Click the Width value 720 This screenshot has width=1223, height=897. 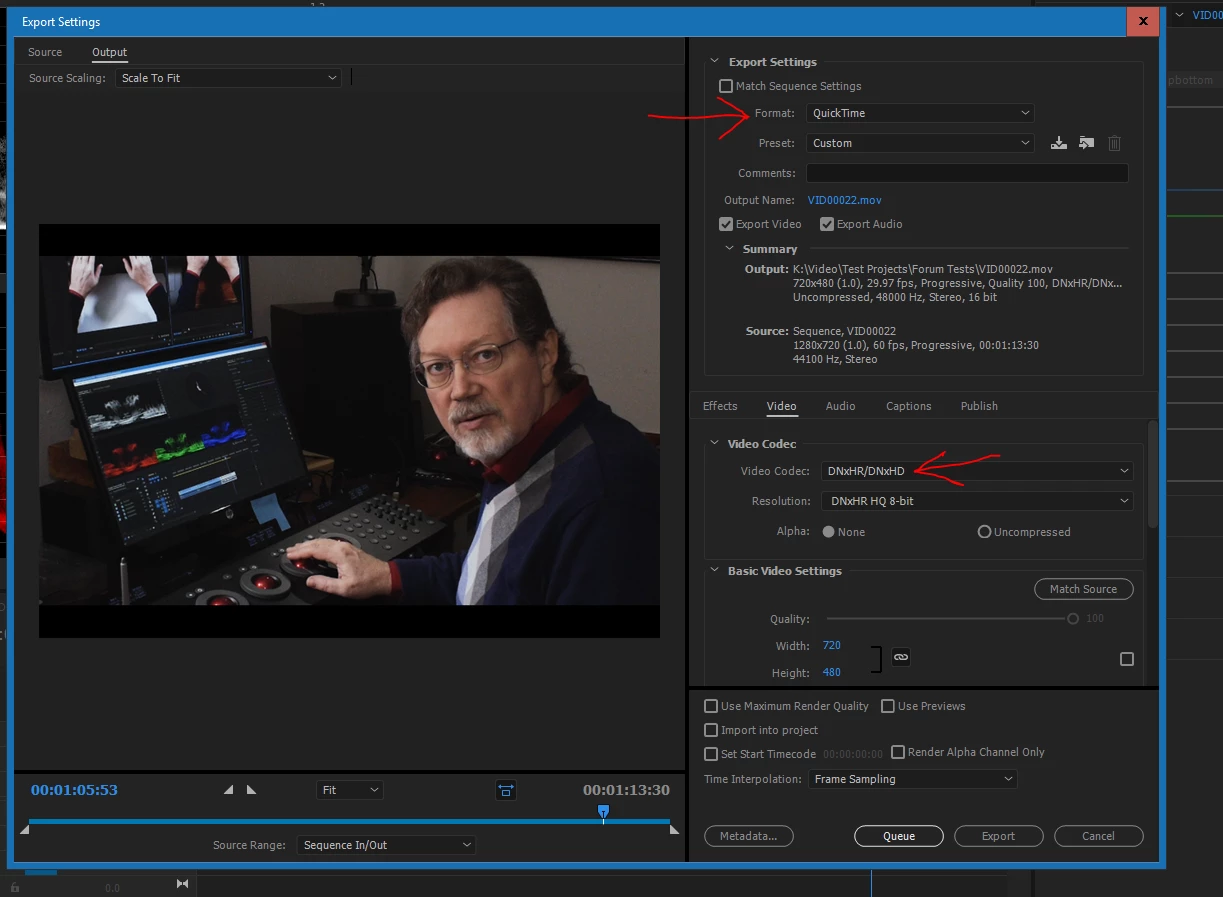point(832,646)
